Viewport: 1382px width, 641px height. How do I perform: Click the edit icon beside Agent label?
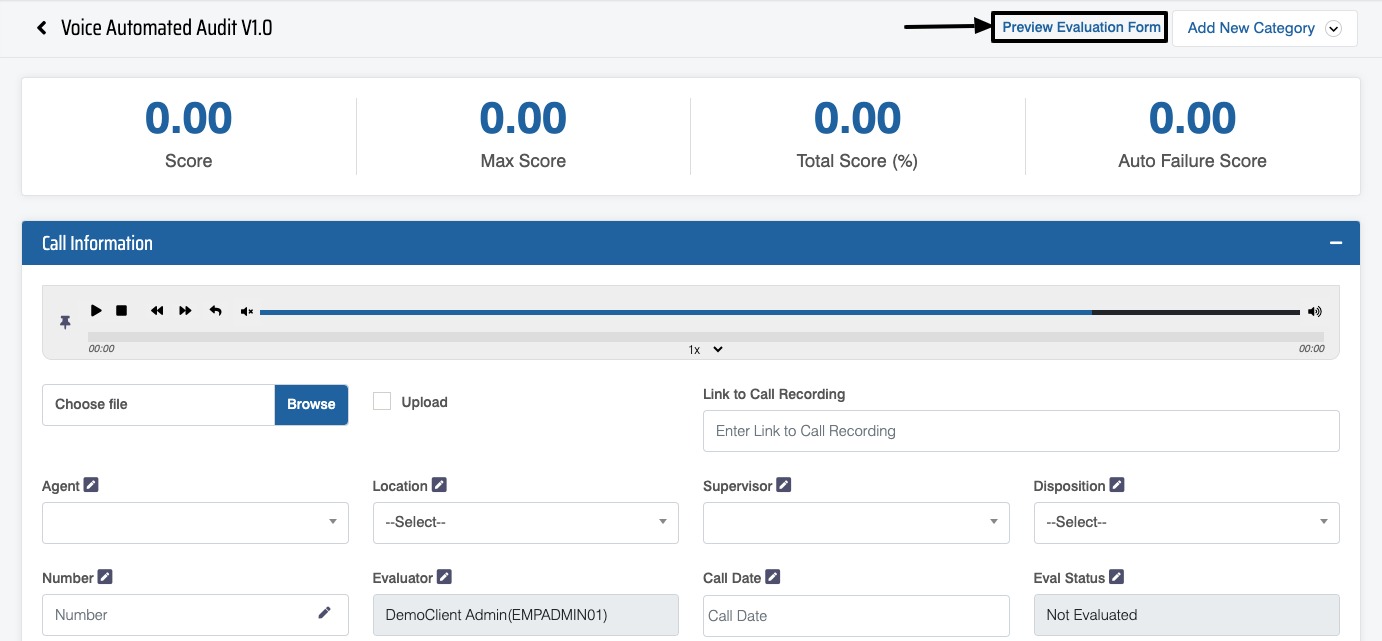91,485
